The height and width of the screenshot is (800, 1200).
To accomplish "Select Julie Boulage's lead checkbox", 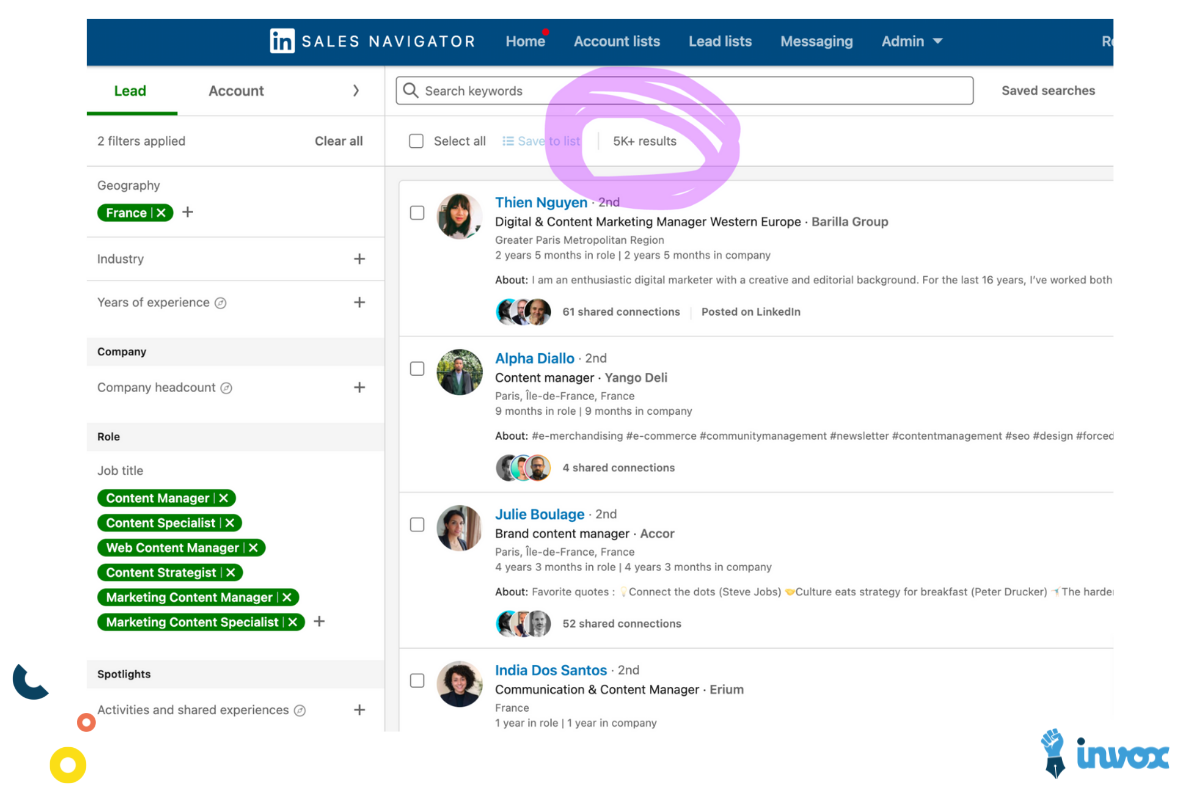I will 417,525.
